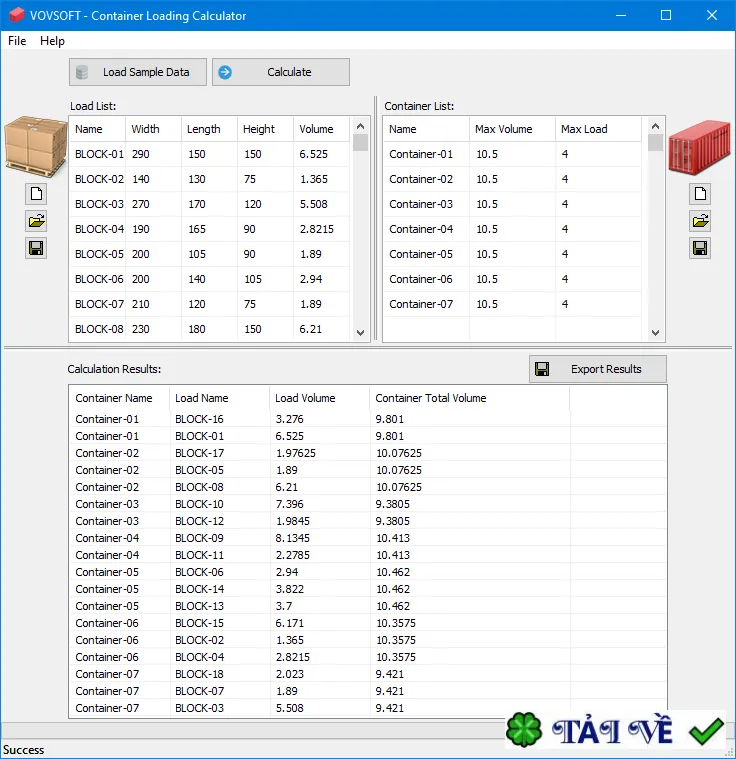Select BLOCK-08 in the Load List
Viewport: 736px width, 759px height.
[x=210, y=329]
